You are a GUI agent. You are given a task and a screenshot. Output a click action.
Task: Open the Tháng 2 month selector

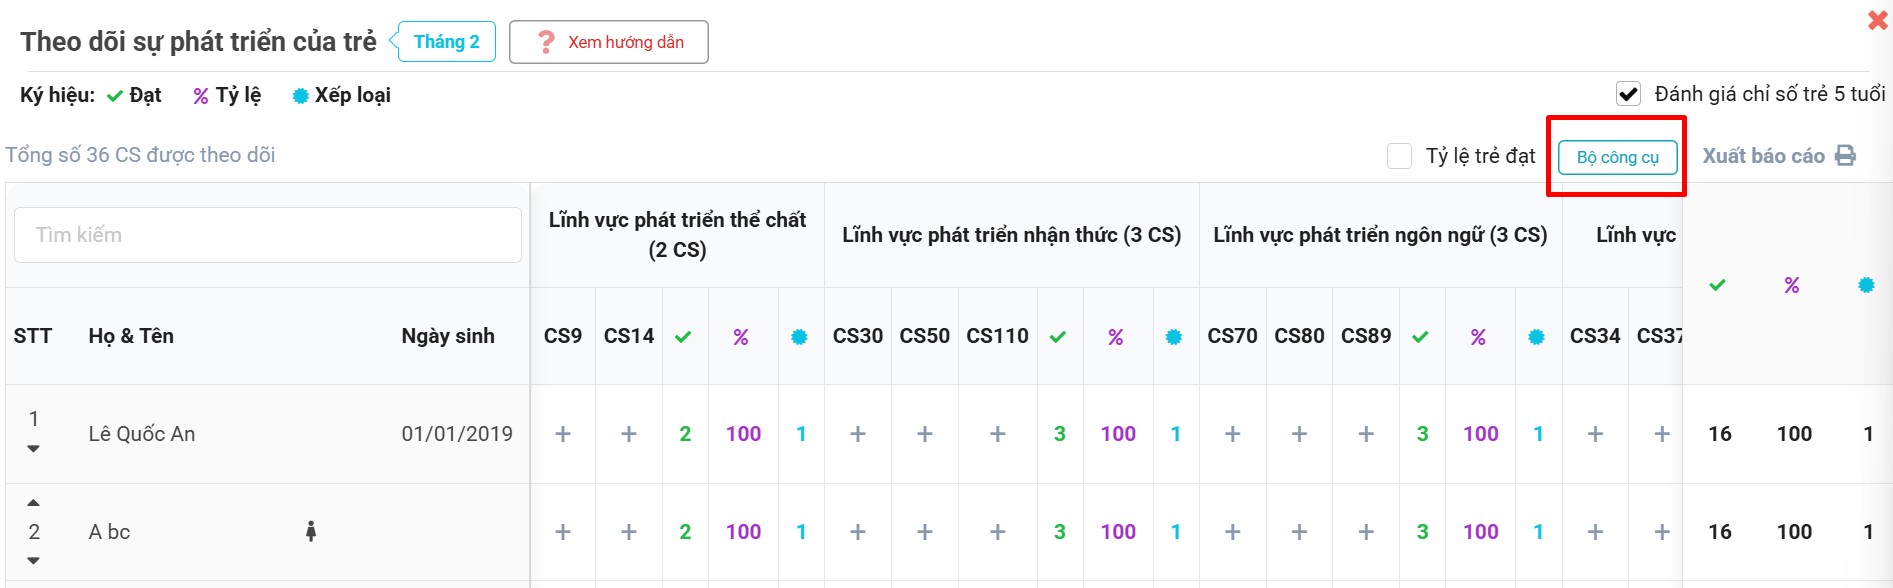[446, 42]
